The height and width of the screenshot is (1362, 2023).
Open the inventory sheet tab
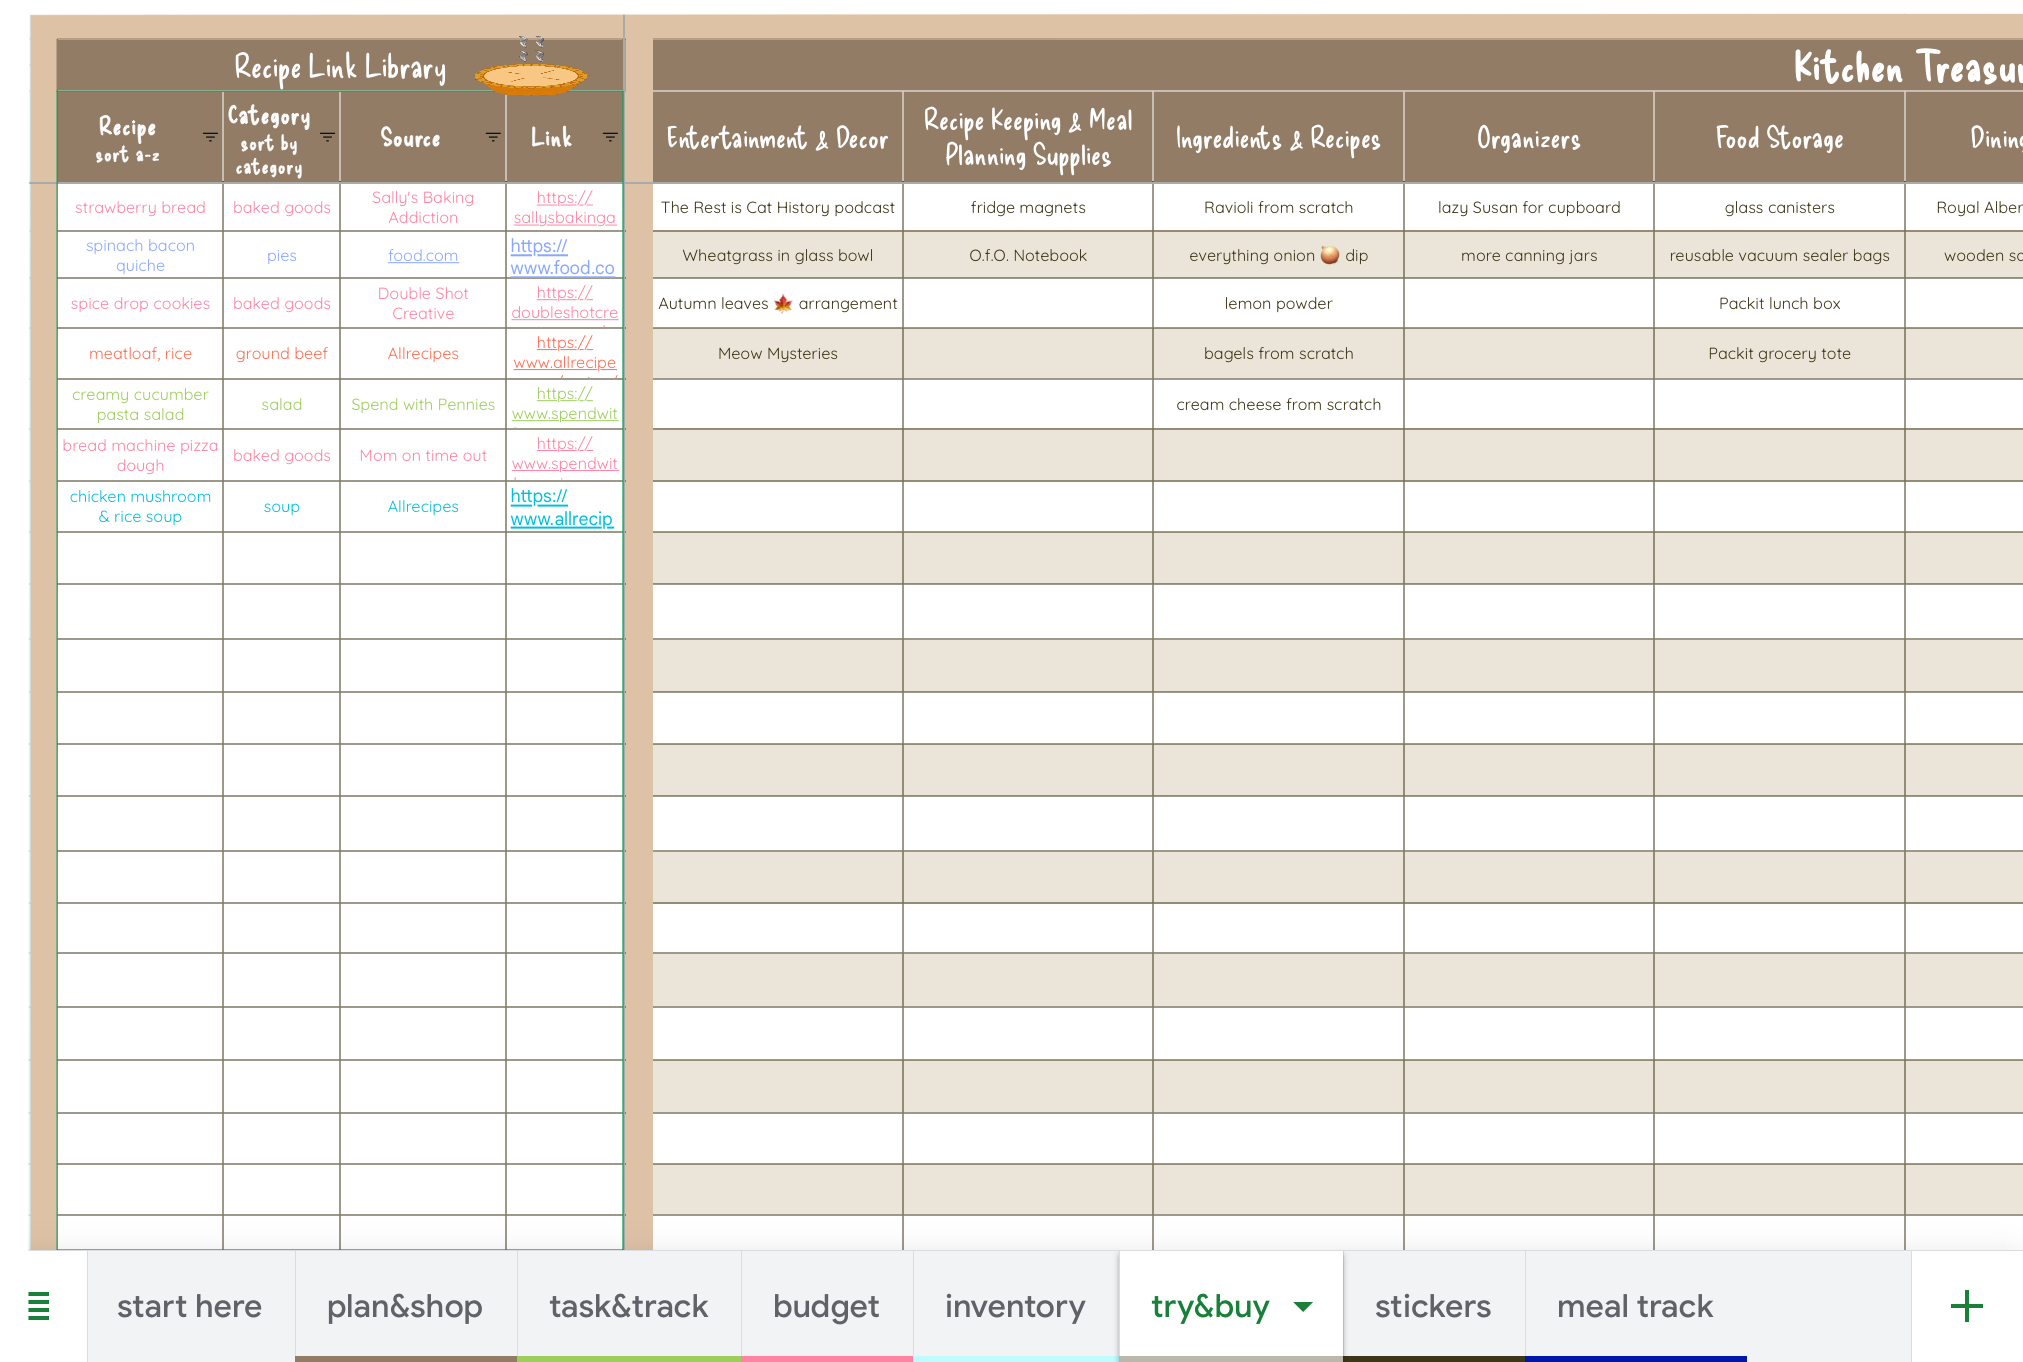click(x=1015, y=1306)
